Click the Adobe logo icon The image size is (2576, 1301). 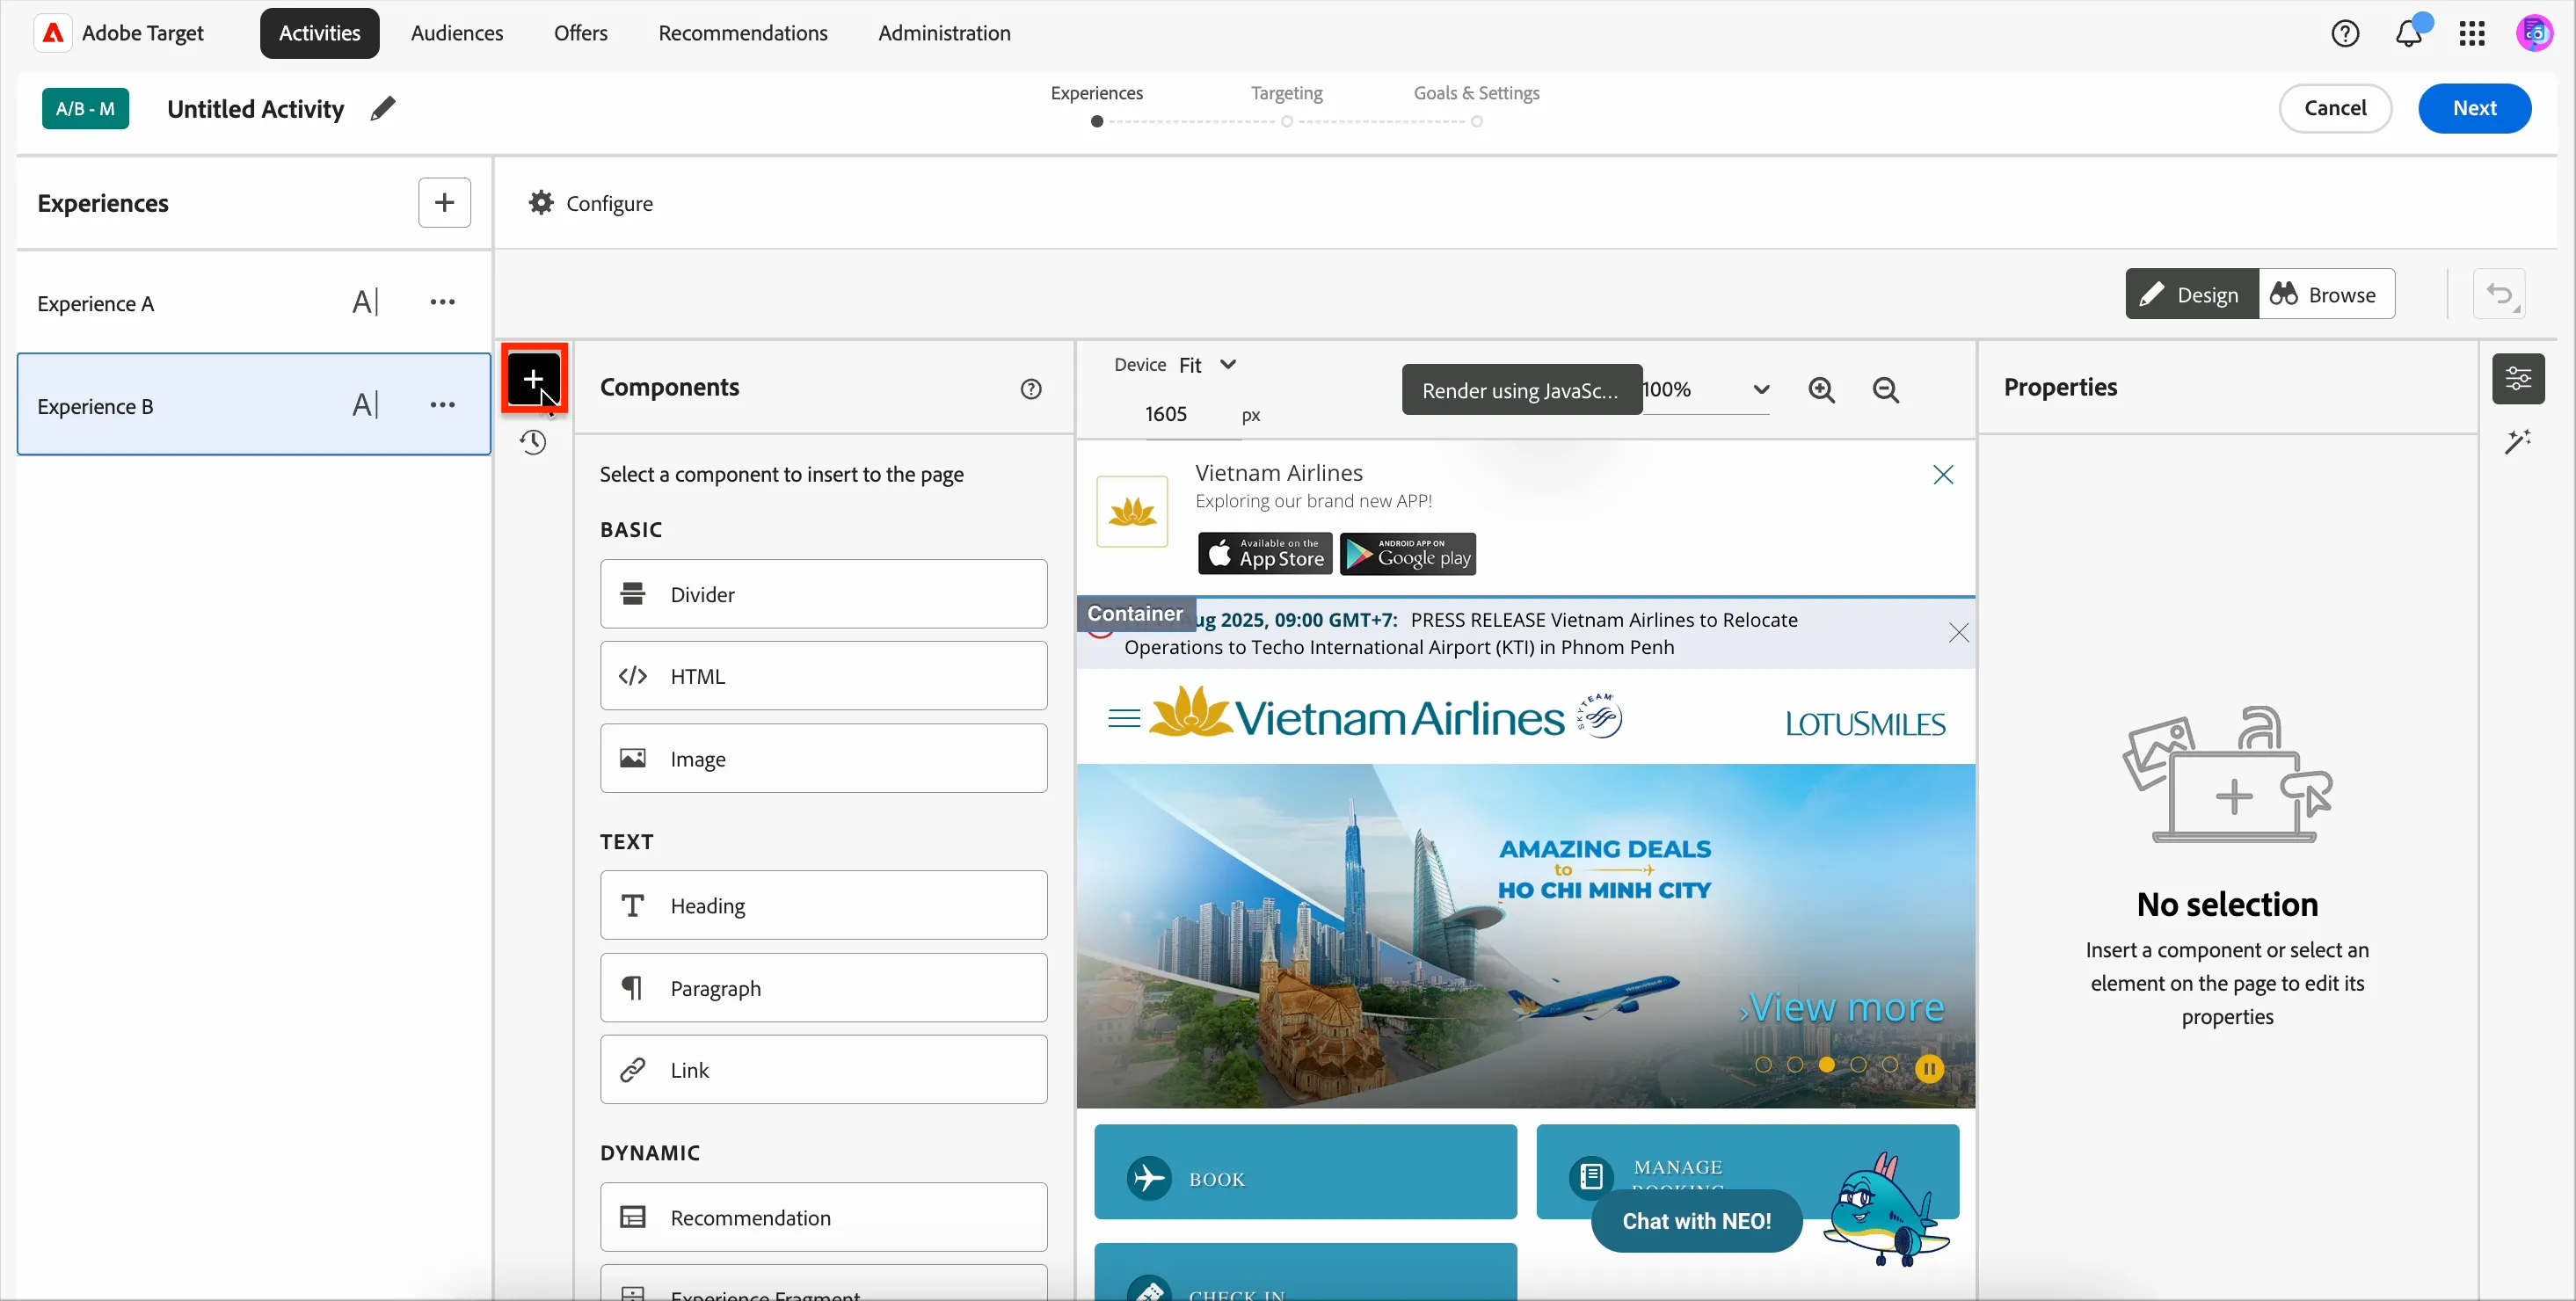(53, 33)
